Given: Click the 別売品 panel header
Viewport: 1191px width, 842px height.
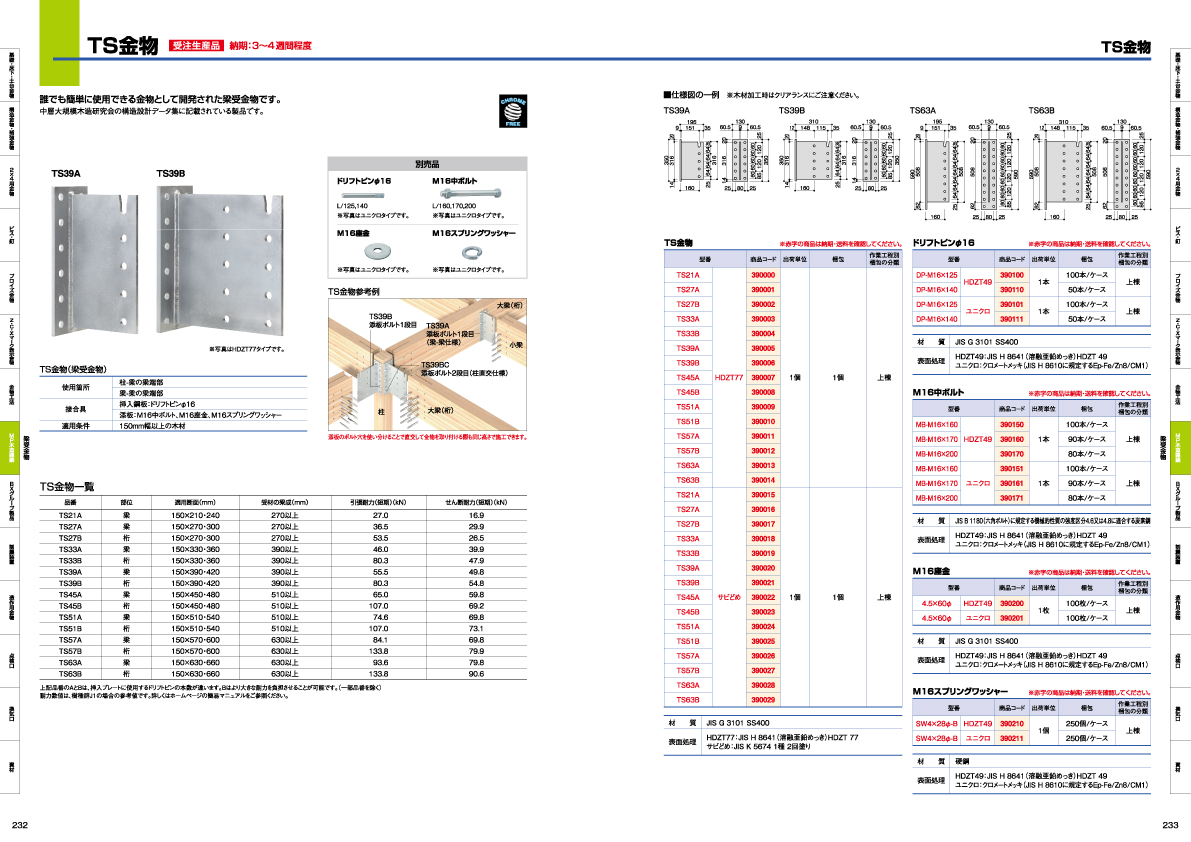Looking at the screenshot, I should pos(428,164).
